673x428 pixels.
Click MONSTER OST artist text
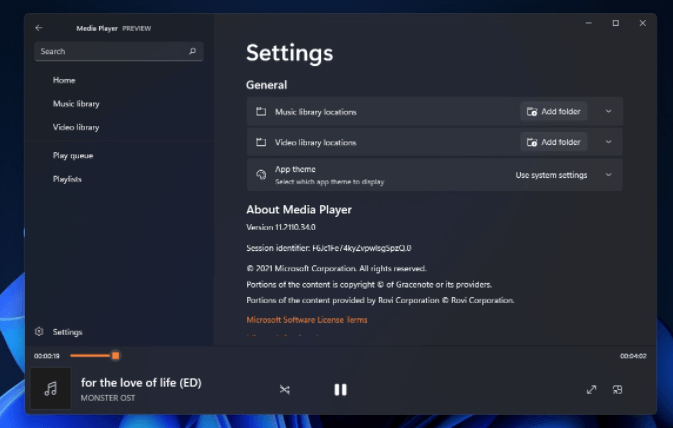click(x=108, y=398)
